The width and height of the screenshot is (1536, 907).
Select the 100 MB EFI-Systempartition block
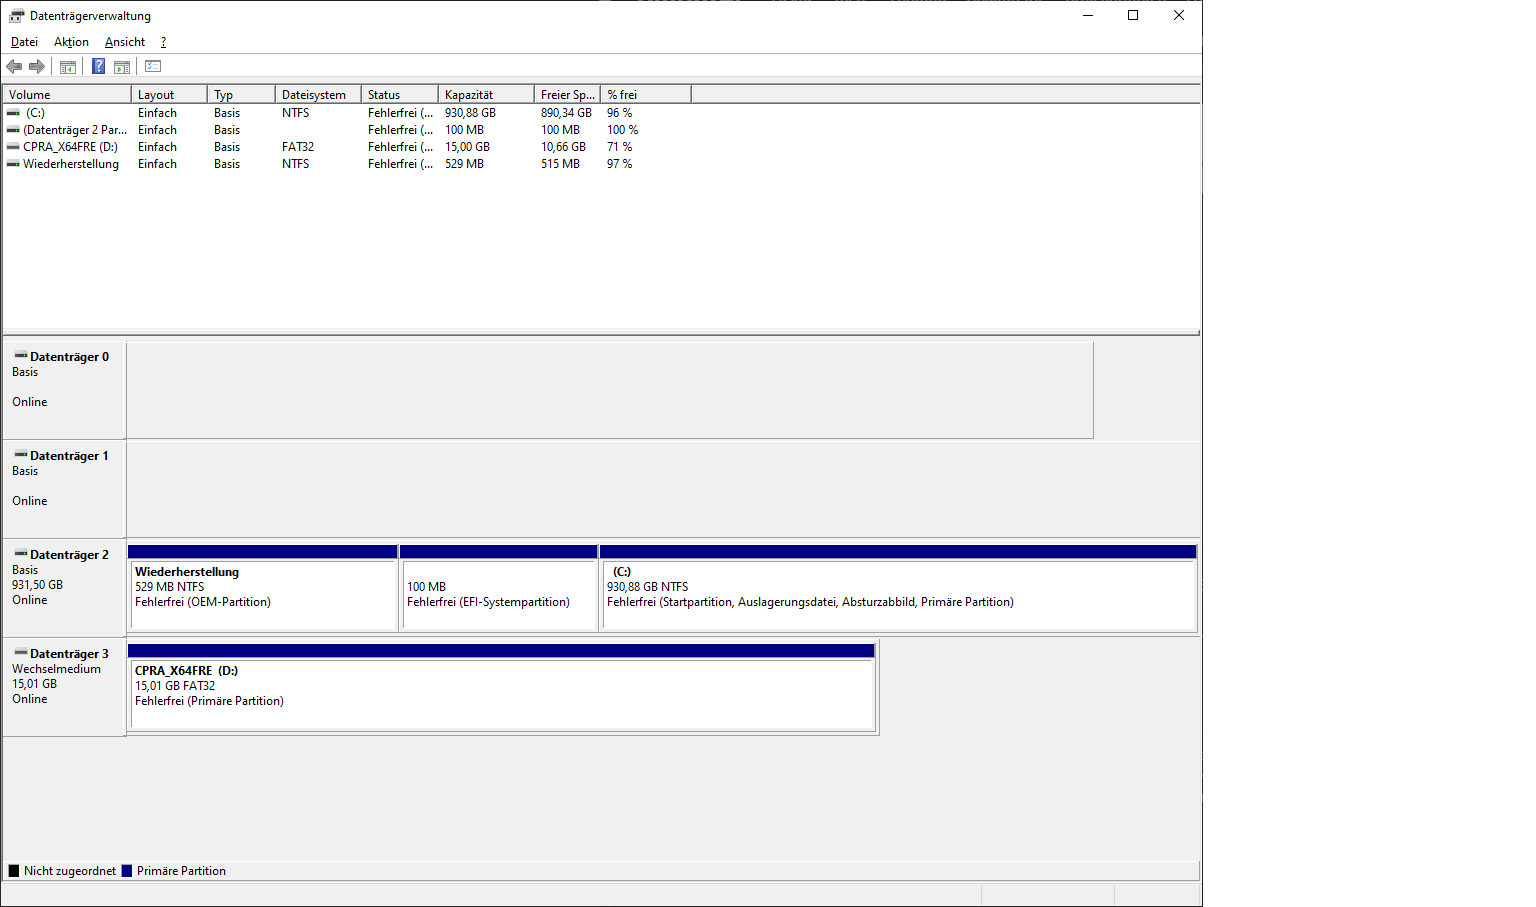[499, 588]
